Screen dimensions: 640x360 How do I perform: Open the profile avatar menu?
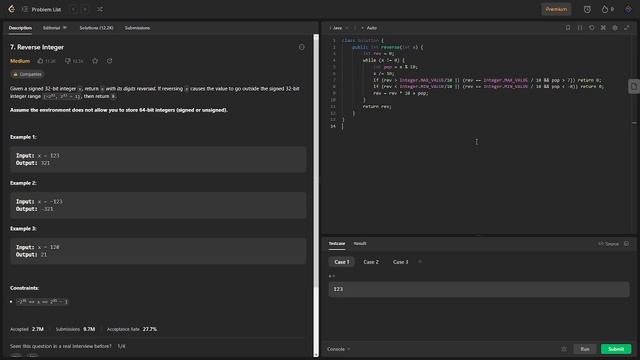click(628, 9)
